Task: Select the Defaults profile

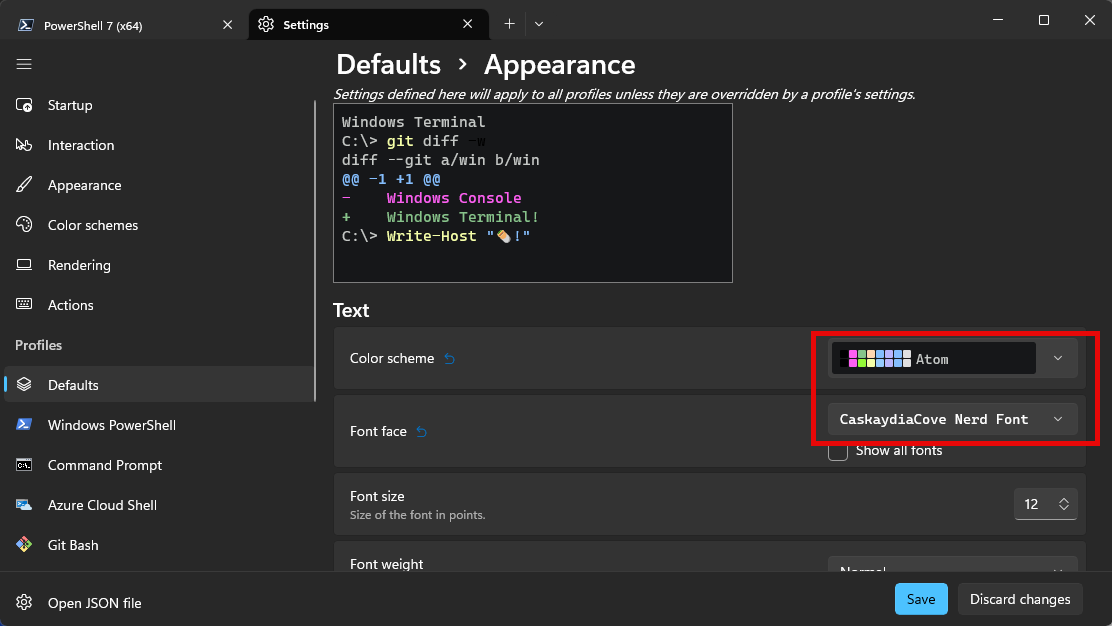Action: coord(159,384)
